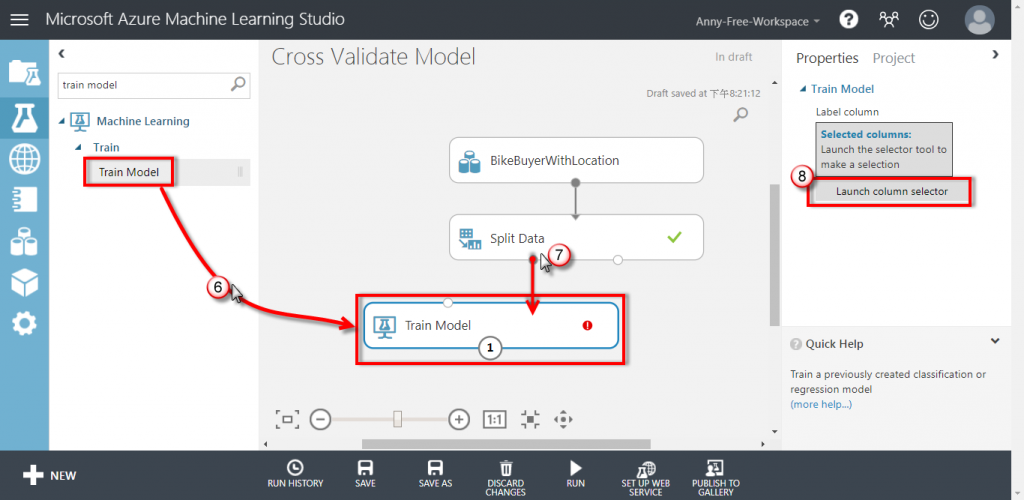Open the Experiments flask sidebar icon
Image resolution: width=1024 pixels, height=500 pixels.
24,116
